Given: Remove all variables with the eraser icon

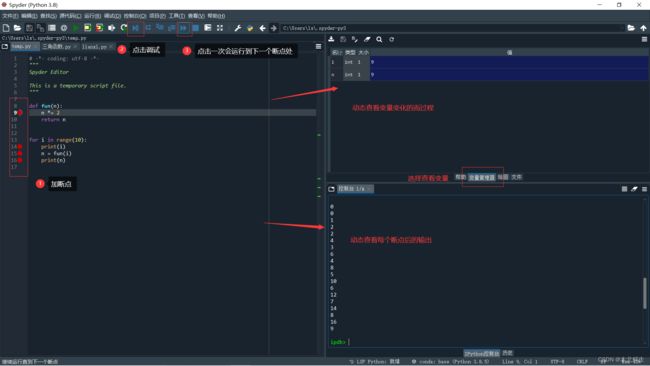Looking at the screenshot, I should pyautogui.click(x=367, y=39).
